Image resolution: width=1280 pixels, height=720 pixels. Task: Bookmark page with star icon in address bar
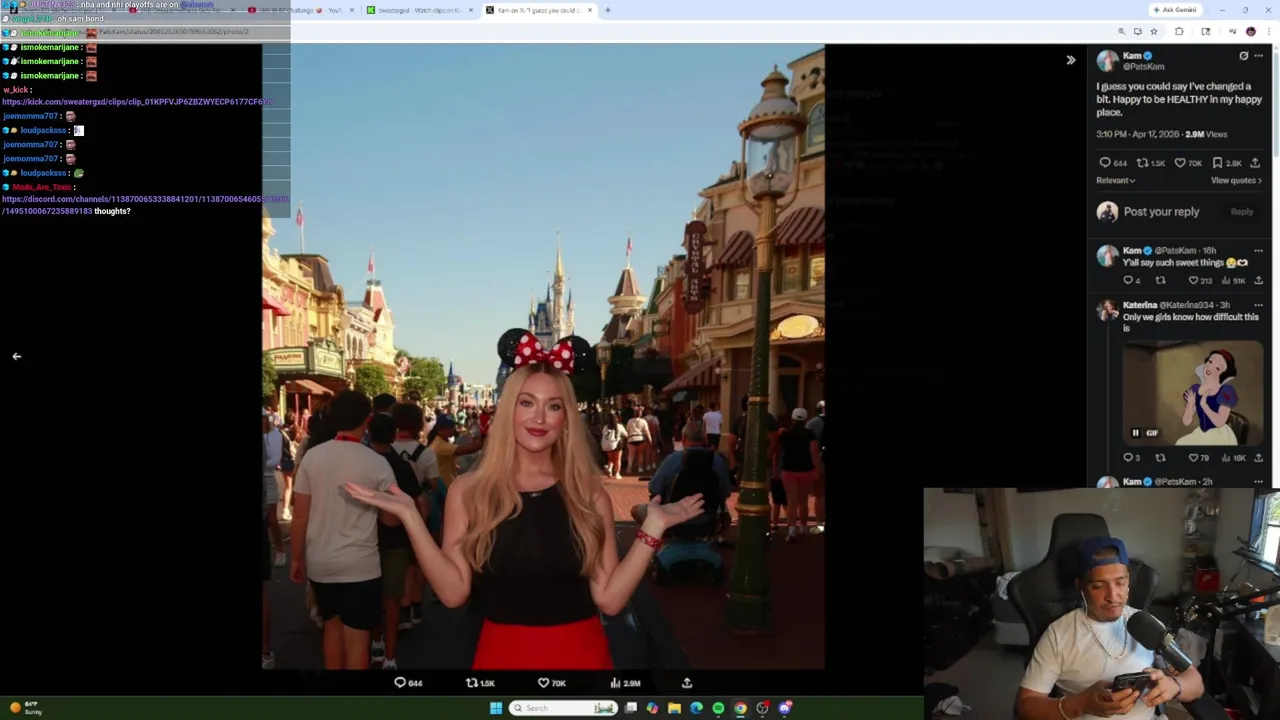click(x=1154, y=31)
